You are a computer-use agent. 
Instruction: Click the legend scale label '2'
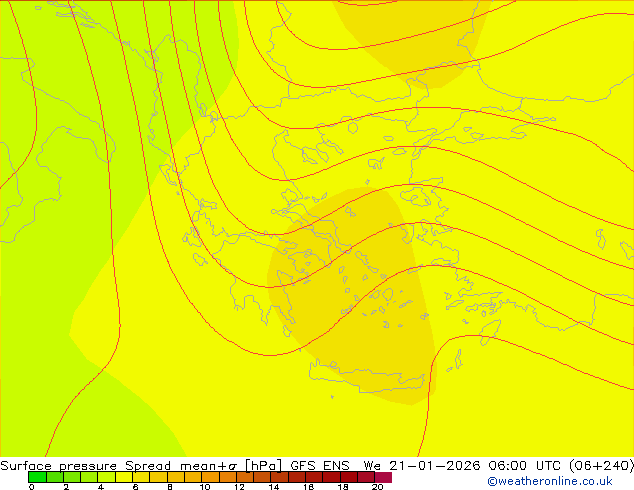[x=66, y=487]
